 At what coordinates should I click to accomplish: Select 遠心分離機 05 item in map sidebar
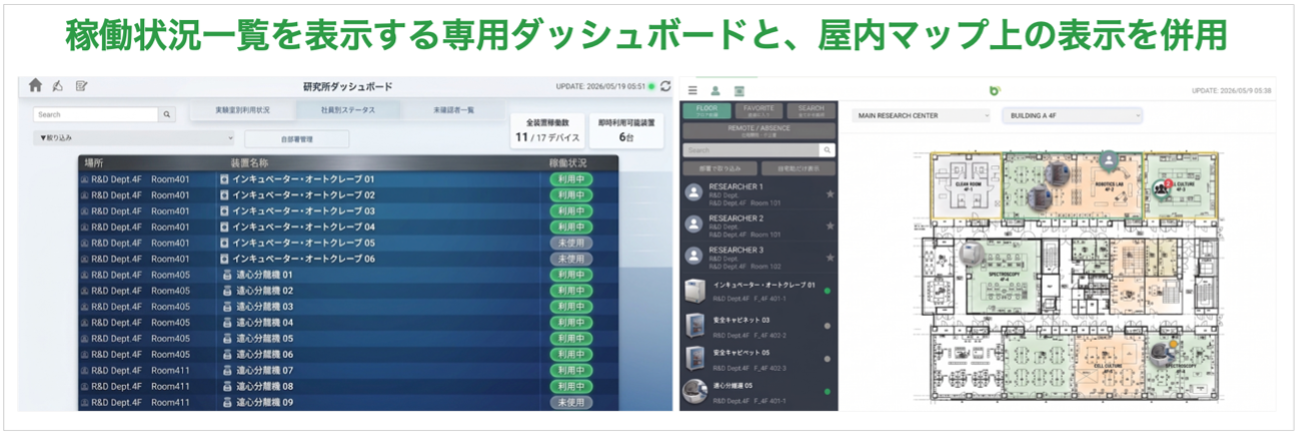pos(759,390)
